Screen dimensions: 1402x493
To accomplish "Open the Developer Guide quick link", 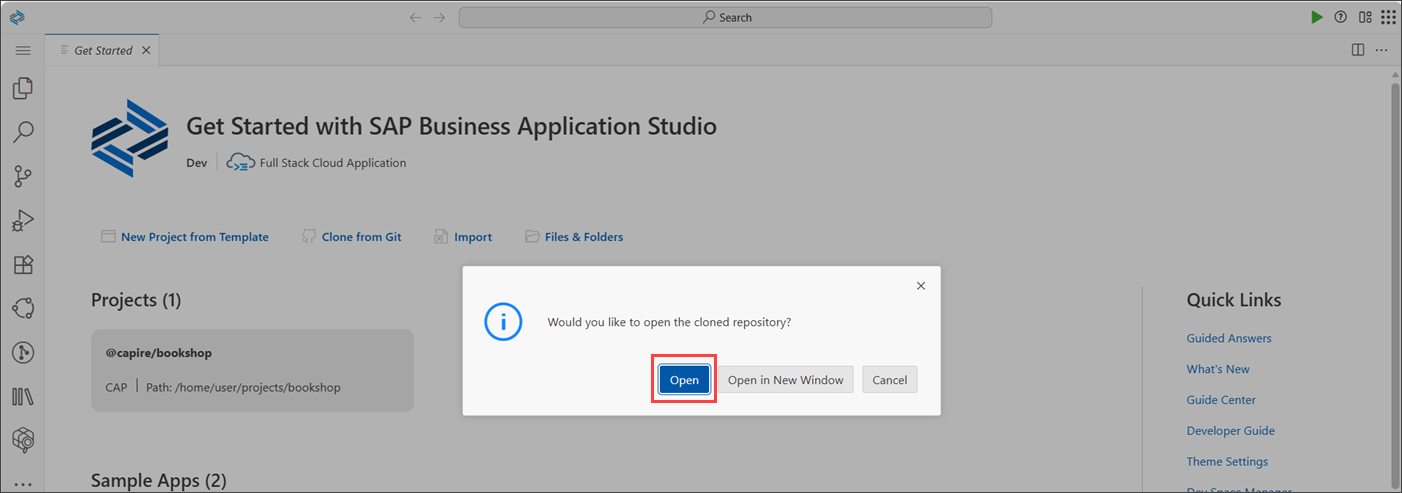I will 1231,431.
